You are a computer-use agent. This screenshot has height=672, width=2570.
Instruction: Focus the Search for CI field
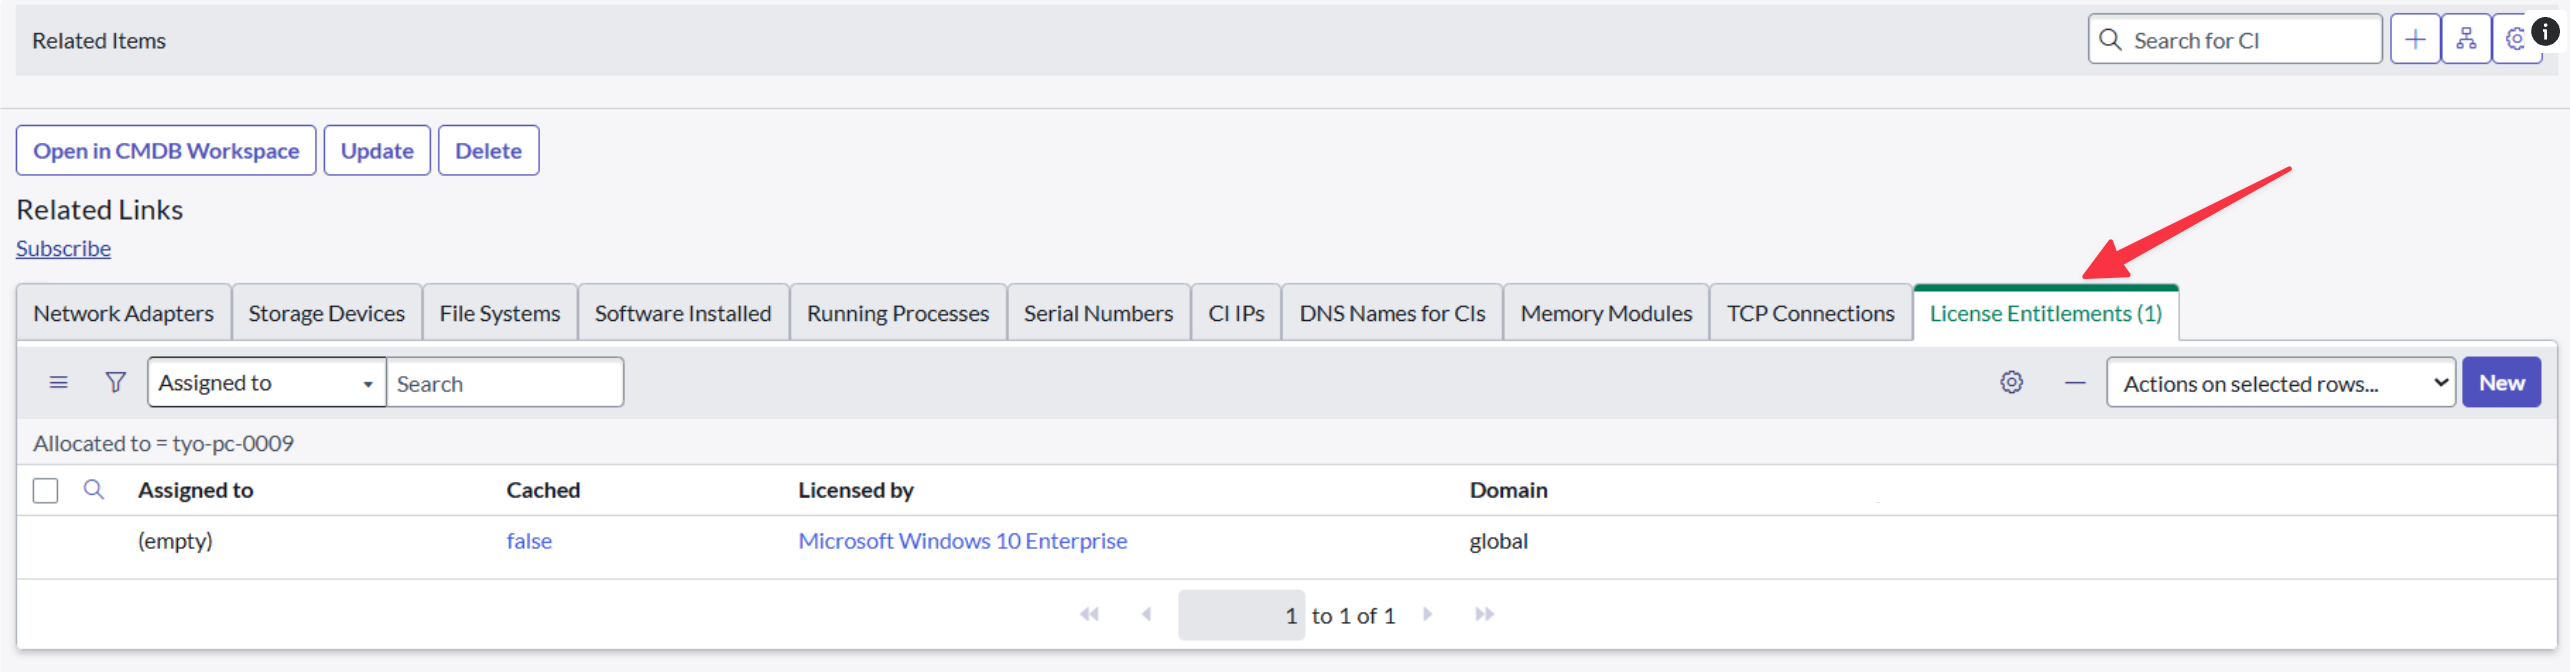[x=2235, y=40]
